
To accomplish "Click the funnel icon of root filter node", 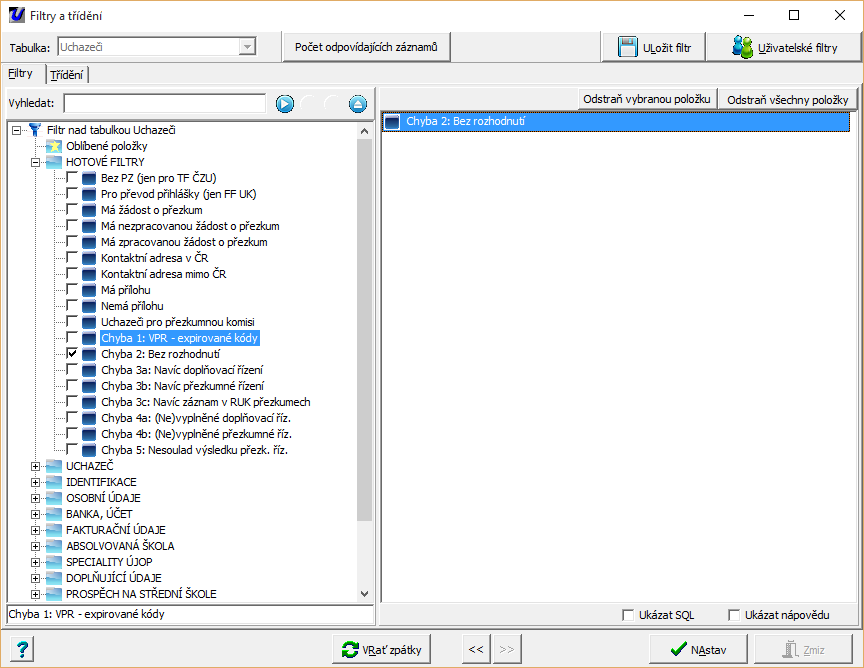I will click(34, 130).
